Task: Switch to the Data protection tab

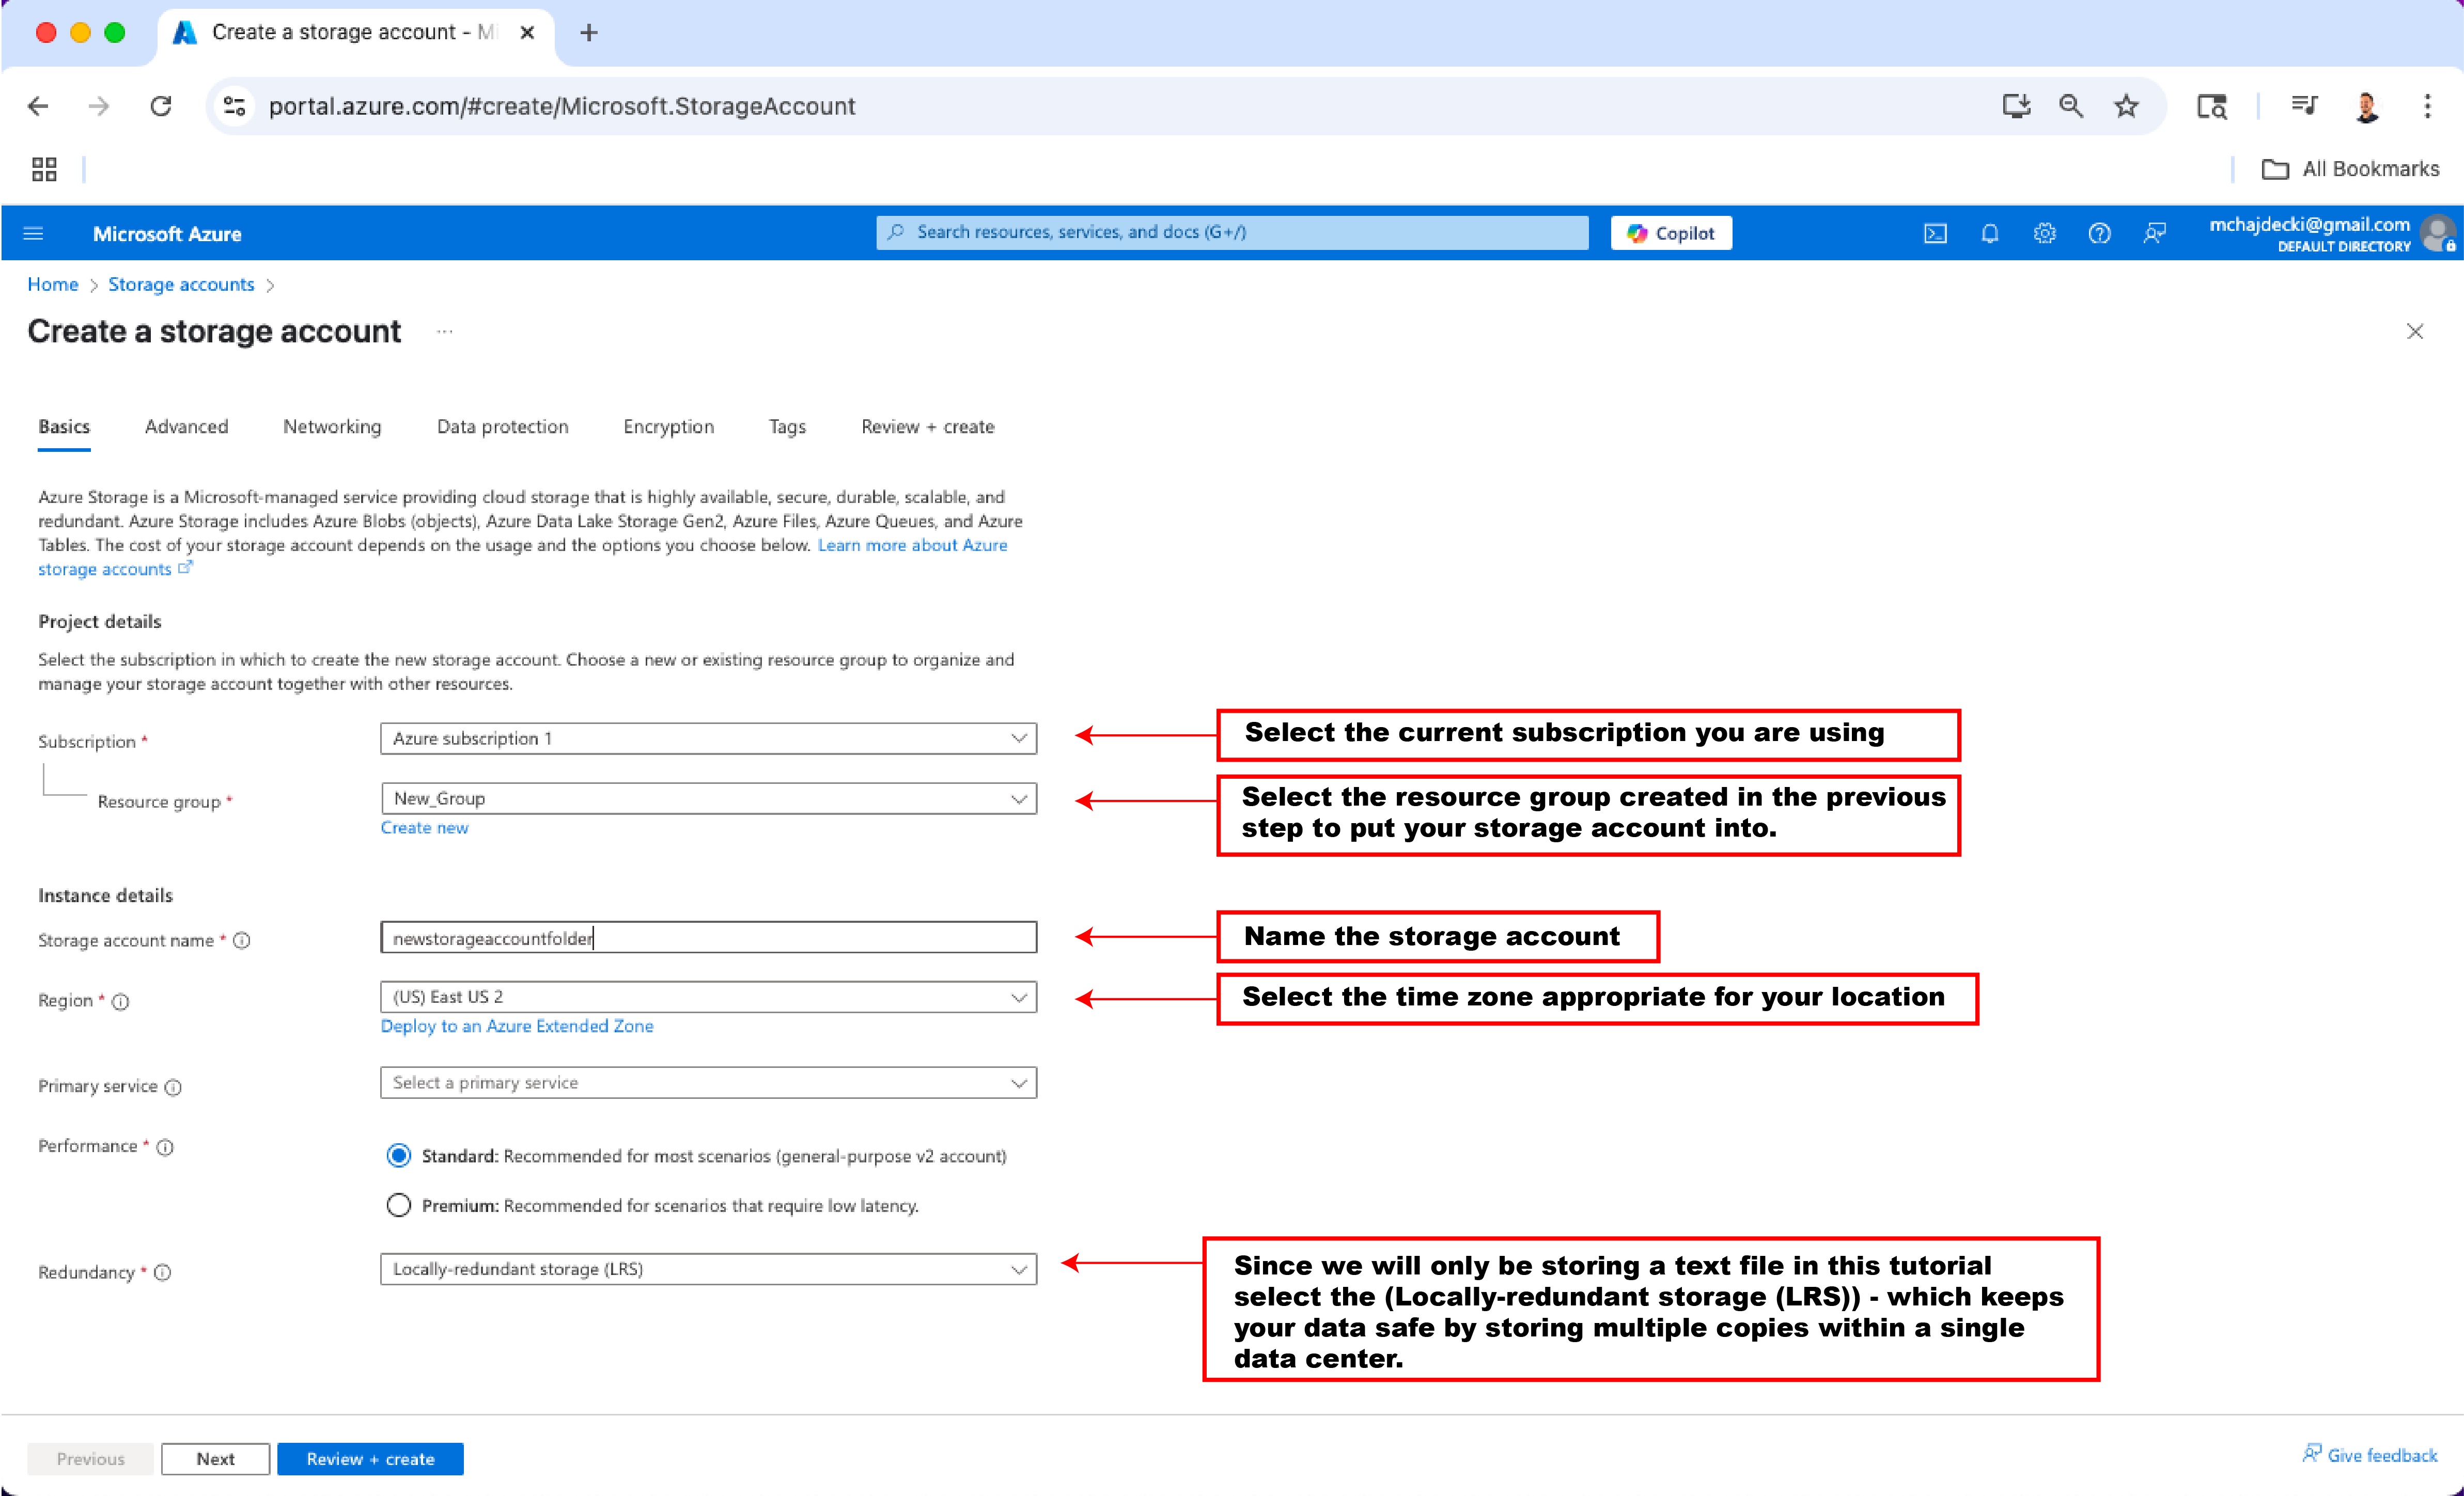Action: 502,427
